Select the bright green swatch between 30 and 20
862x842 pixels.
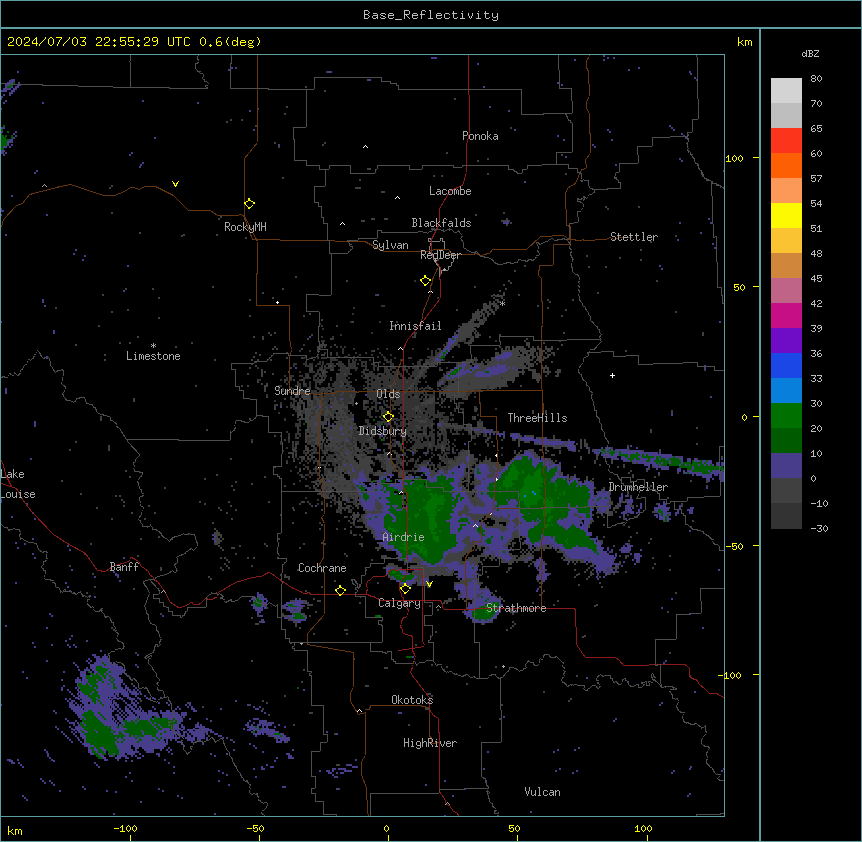(x=786, y=416)
